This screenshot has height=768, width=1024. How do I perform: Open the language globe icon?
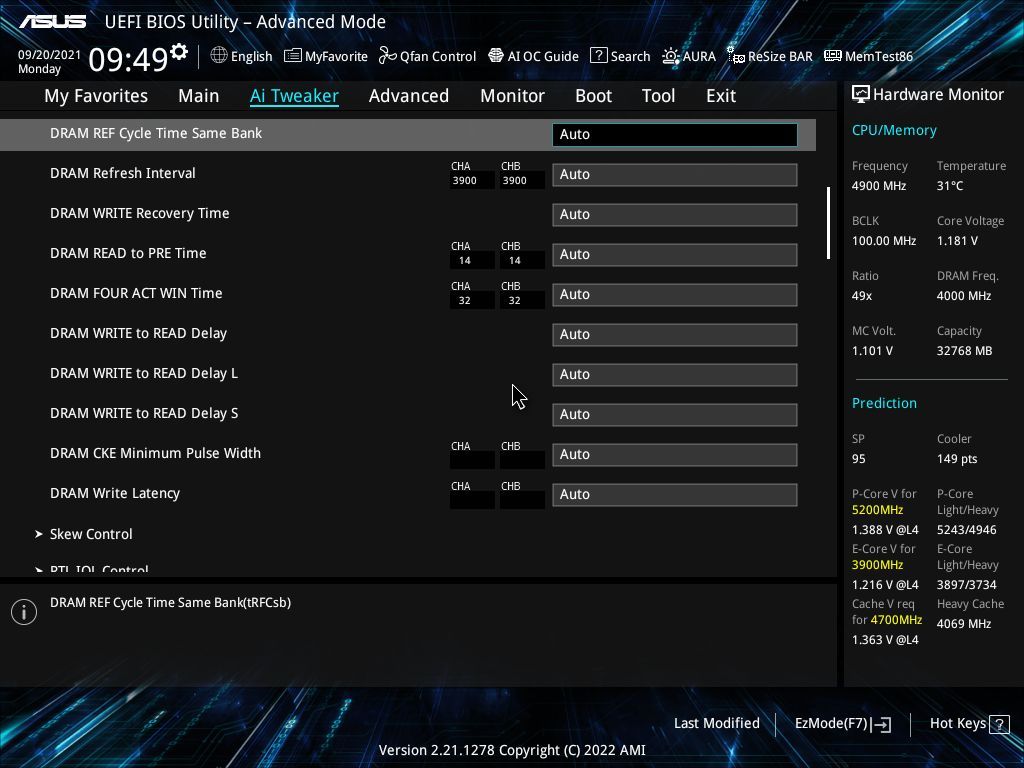click(219, 56)
